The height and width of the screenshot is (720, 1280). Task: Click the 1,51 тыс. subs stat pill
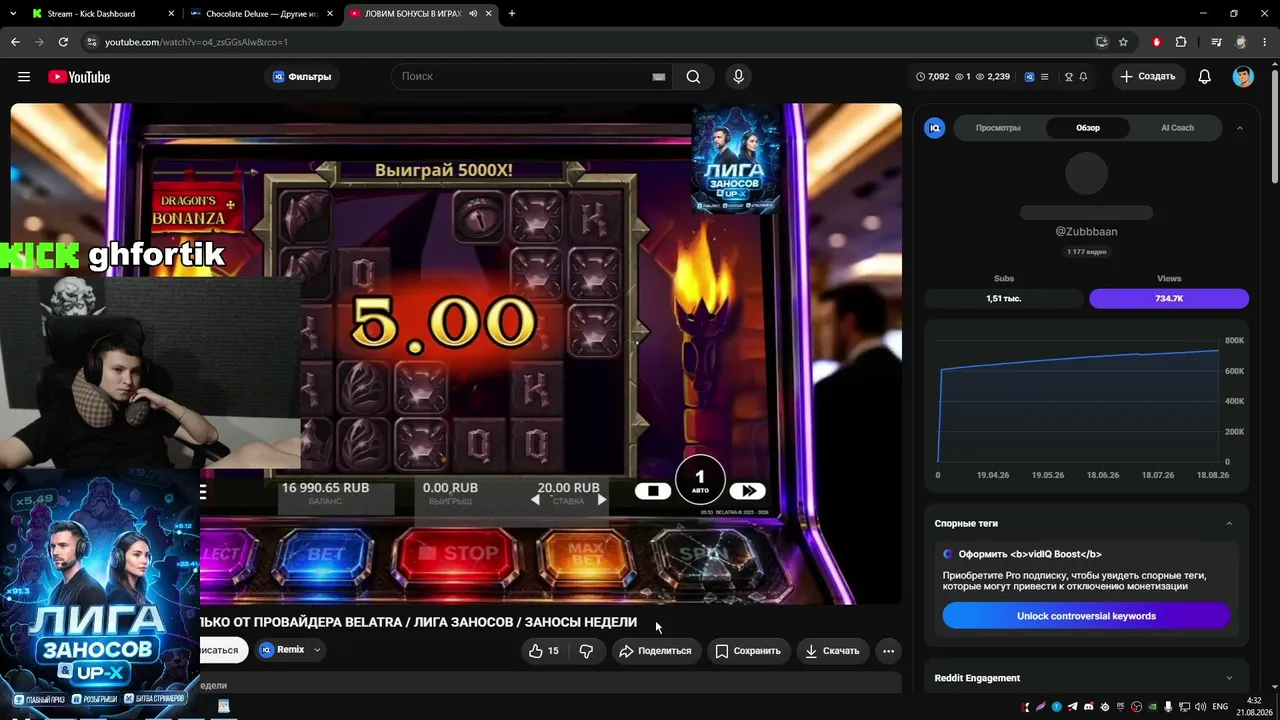[x=1004, y=298]
